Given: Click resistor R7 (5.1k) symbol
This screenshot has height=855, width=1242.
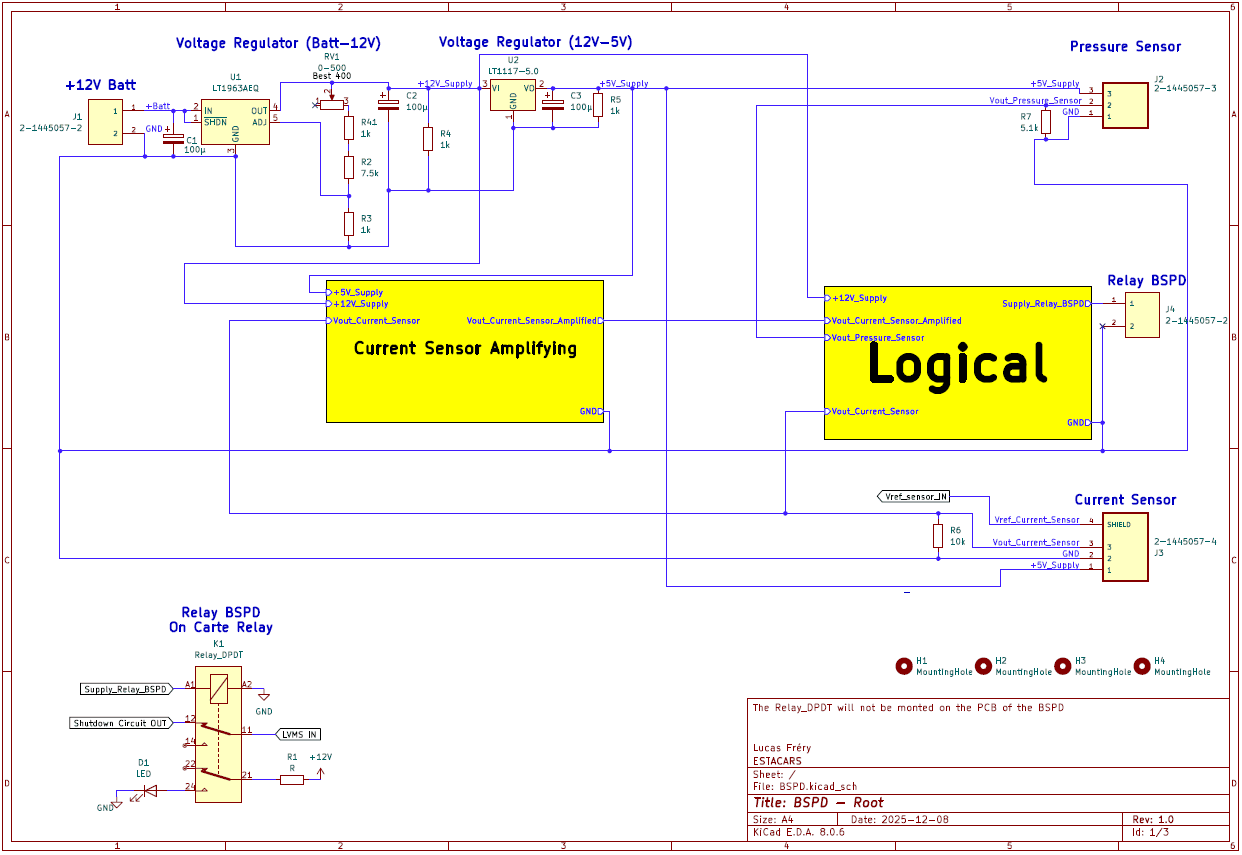Looking at the screenshot, I should click(x=1046, y=122).
